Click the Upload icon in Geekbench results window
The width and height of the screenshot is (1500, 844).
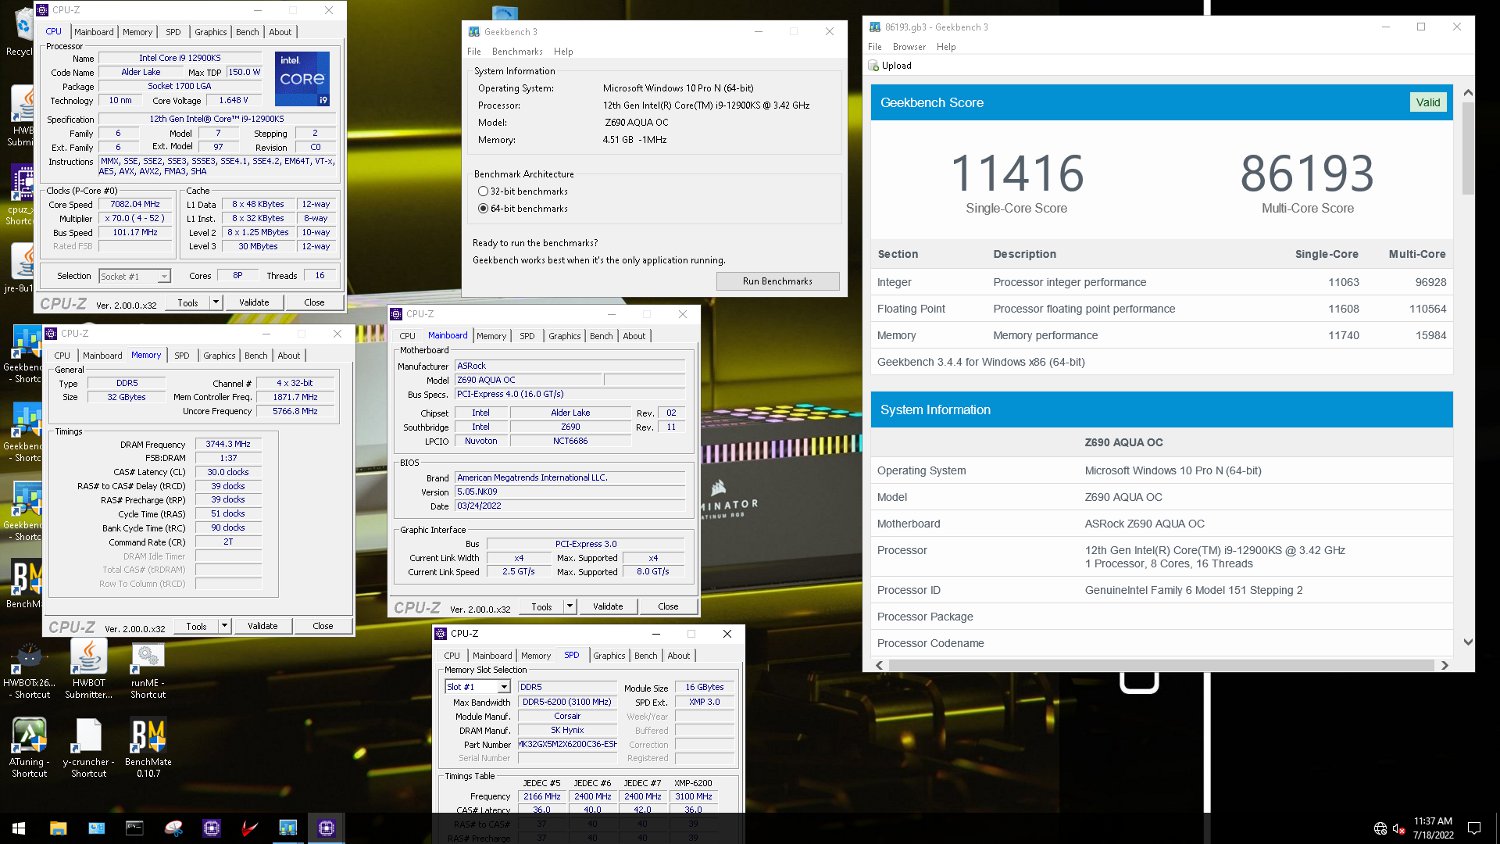(x=873, y=66)
